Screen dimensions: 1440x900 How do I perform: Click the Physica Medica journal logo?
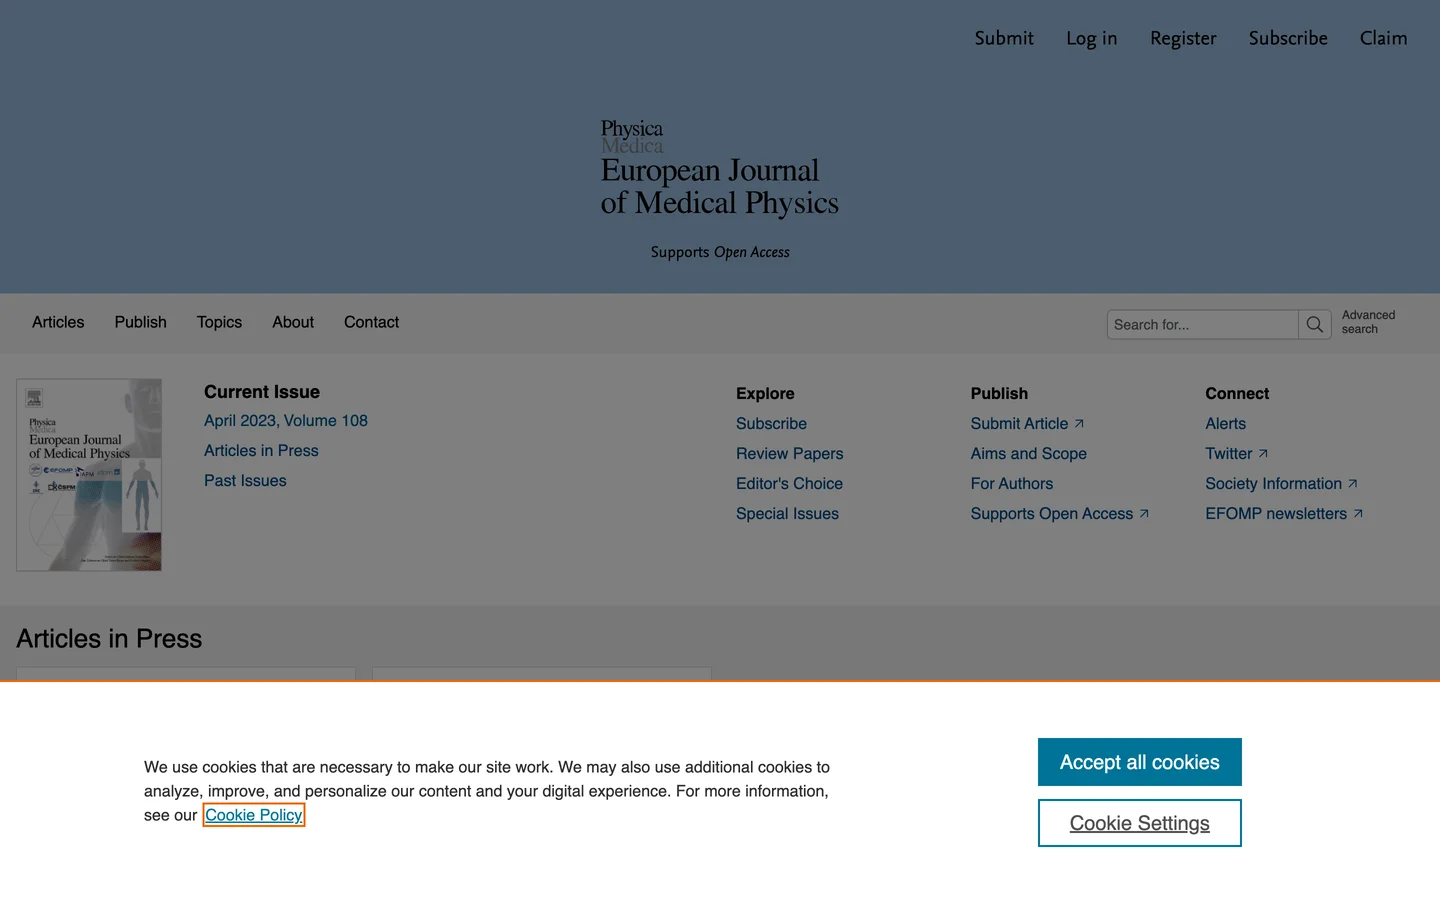[x=719, y=169]
